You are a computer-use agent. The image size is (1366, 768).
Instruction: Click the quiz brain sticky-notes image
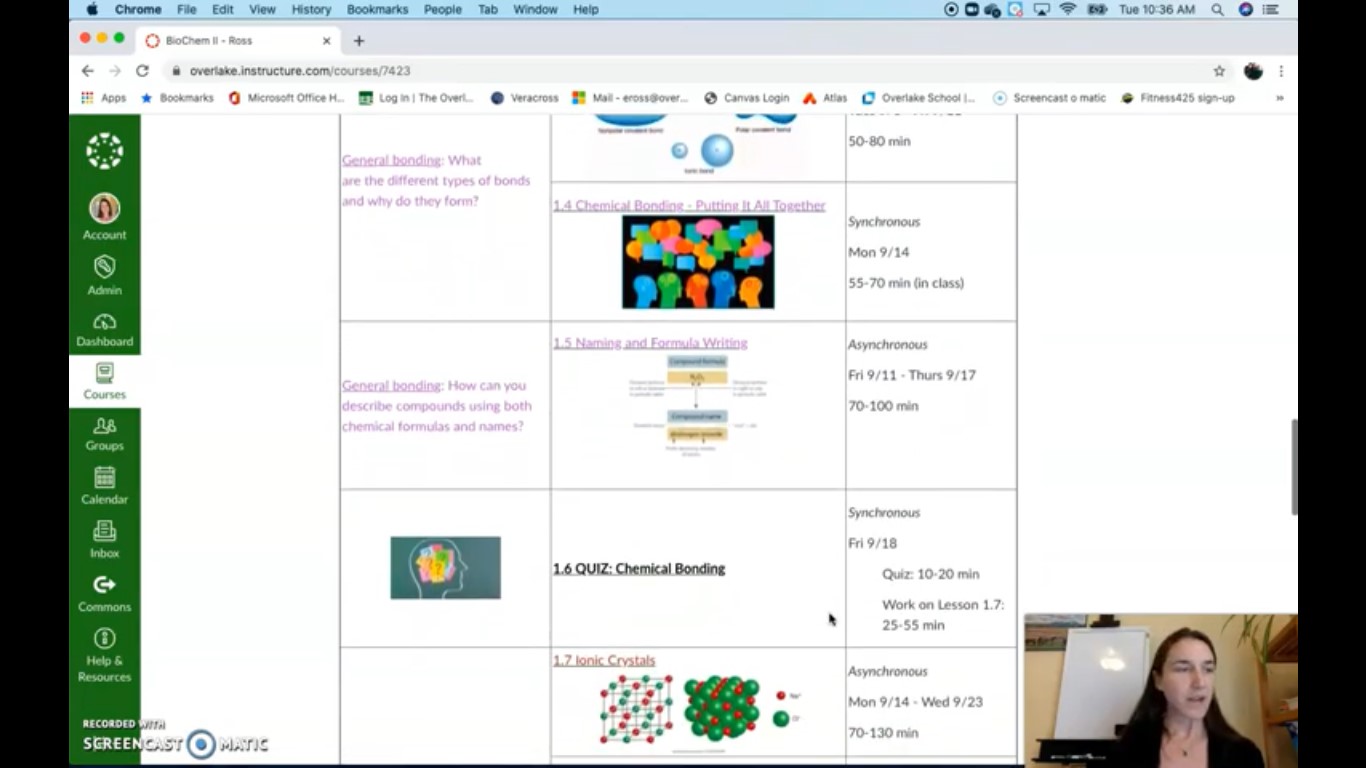pos(445,568)
